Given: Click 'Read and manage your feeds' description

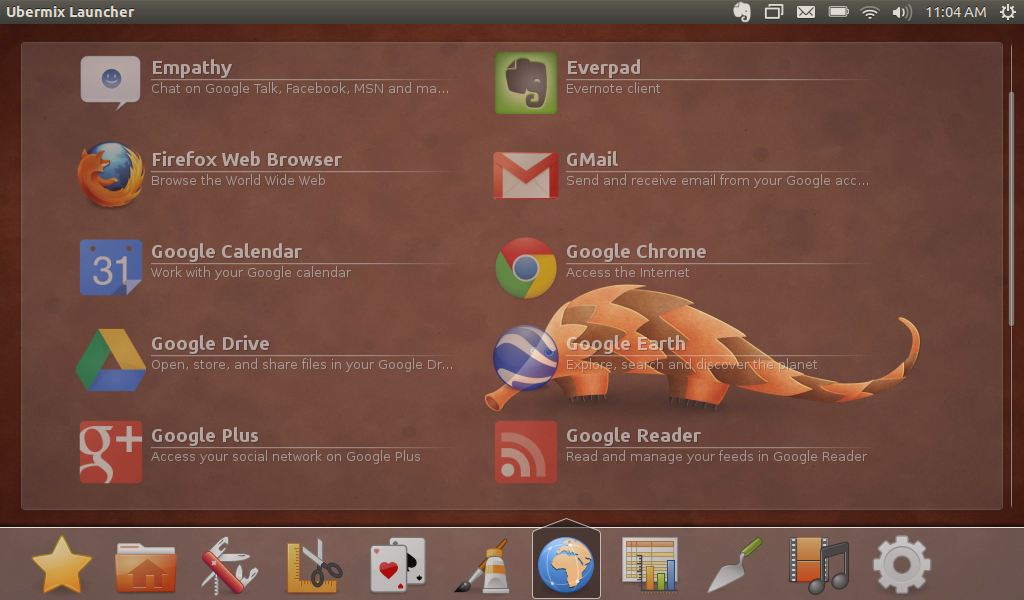Looking at the screenshot, I should 716,457.
